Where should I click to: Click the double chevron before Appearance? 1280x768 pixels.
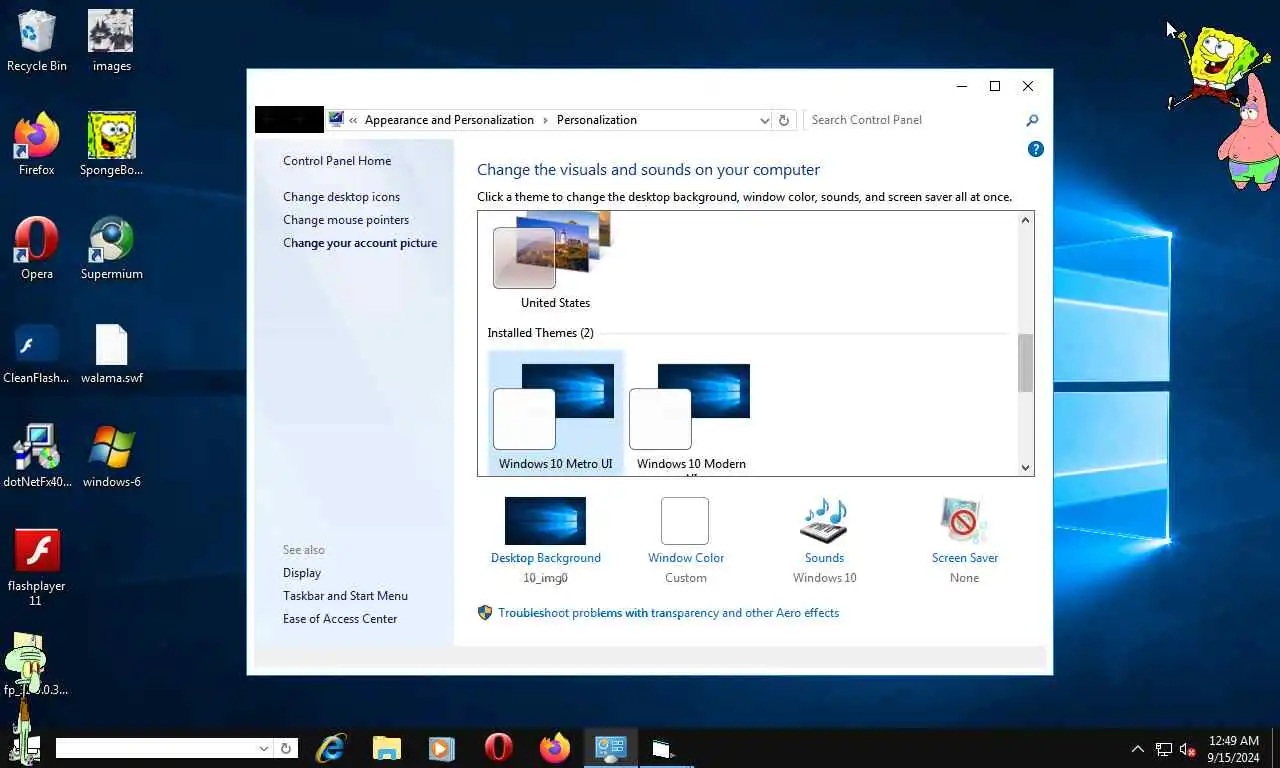tap(353, 120)
